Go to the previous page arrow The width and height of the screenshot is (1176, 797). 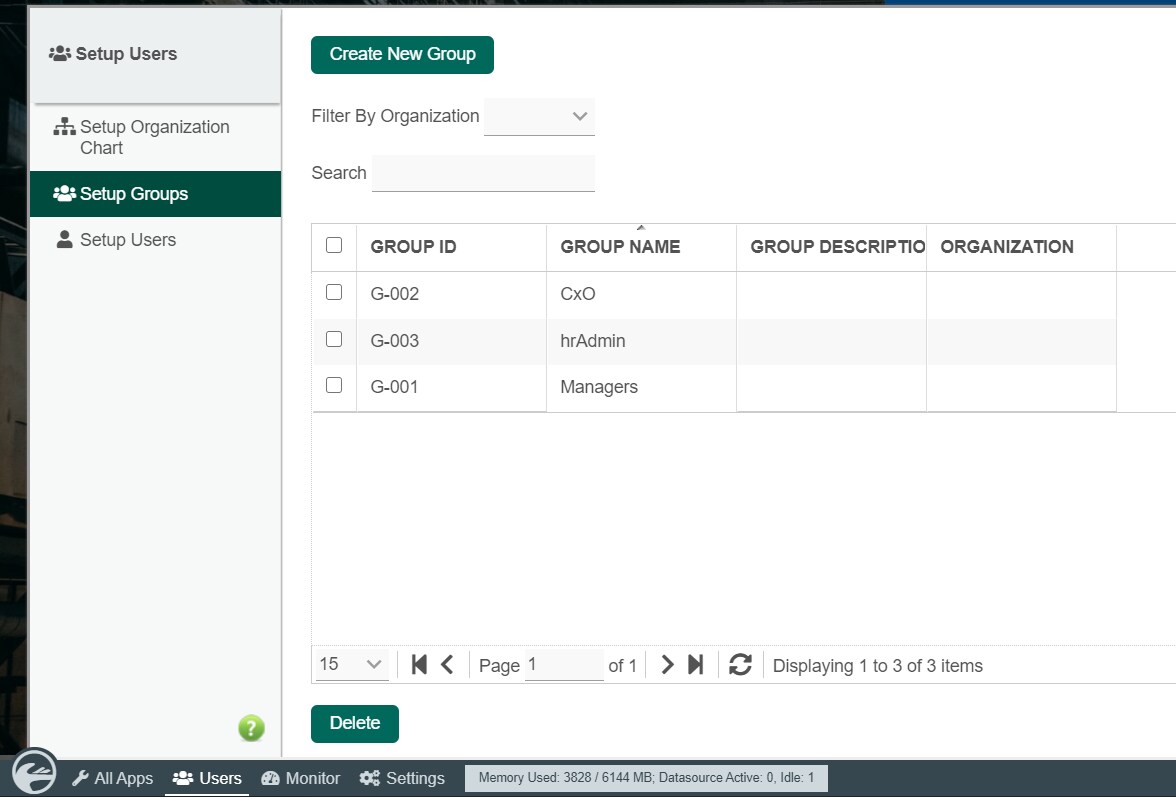coord(447,664)
